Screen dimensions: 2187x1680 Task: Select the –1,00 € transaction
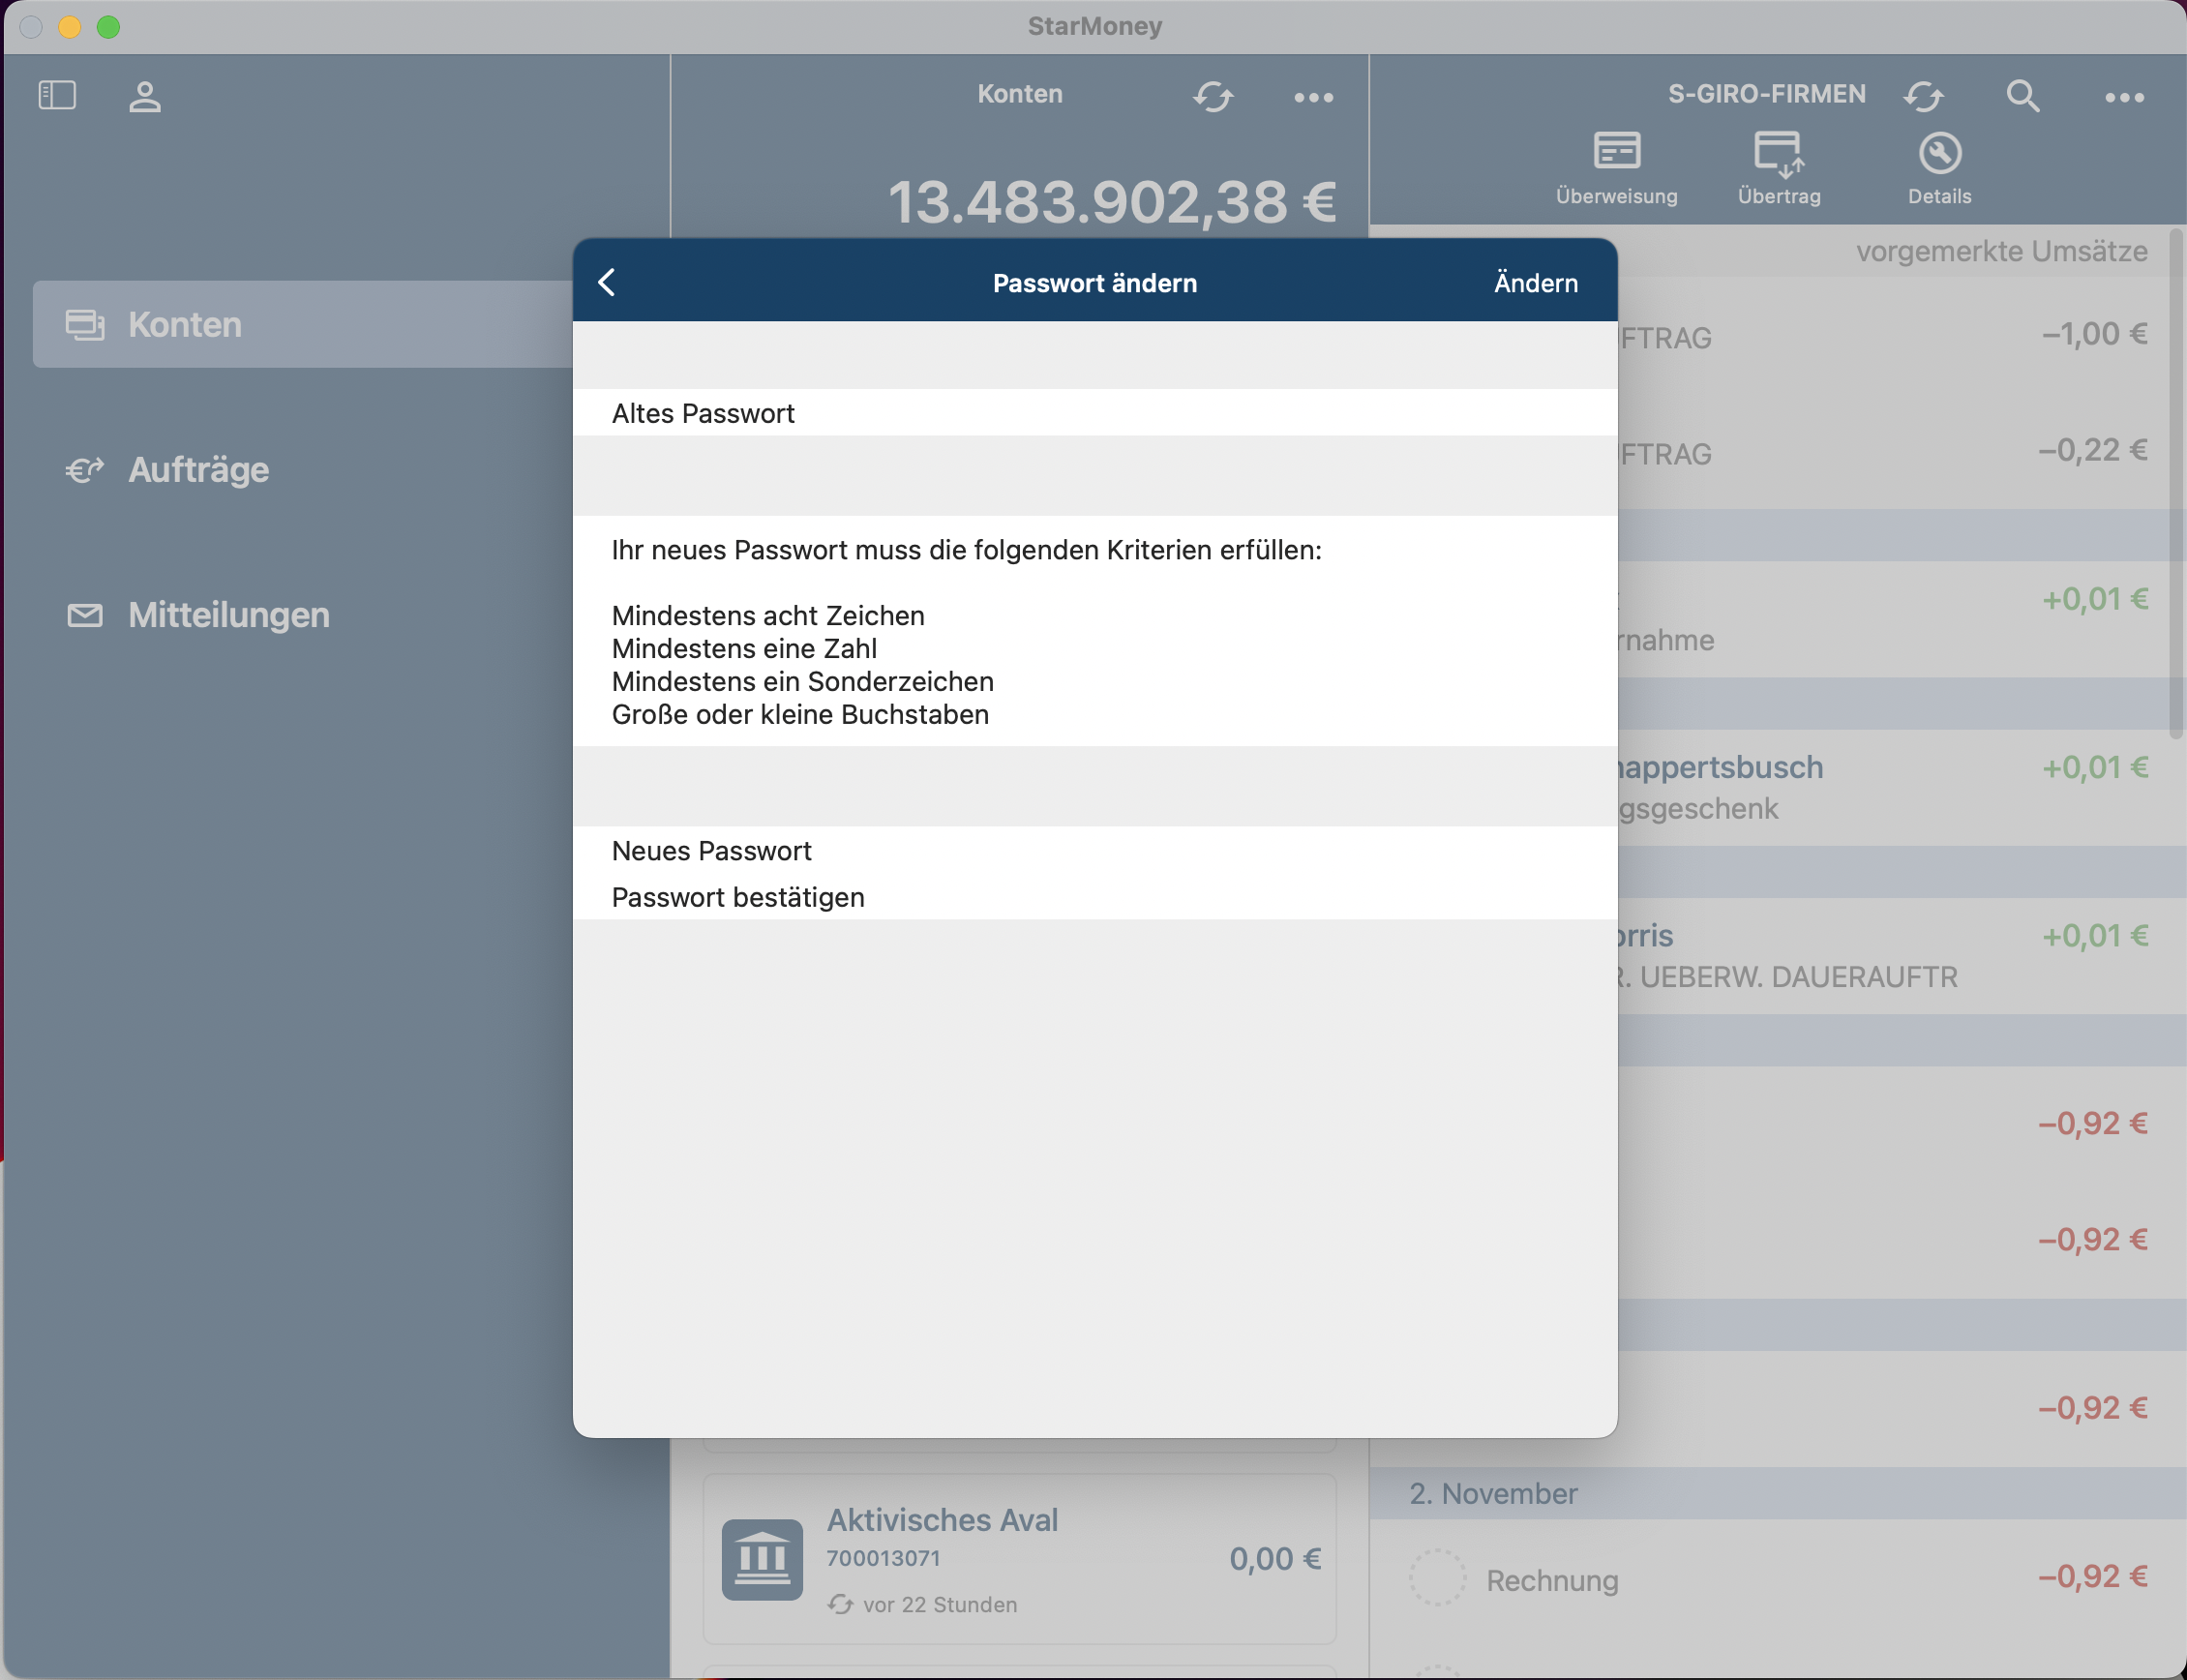point(1895,335)
